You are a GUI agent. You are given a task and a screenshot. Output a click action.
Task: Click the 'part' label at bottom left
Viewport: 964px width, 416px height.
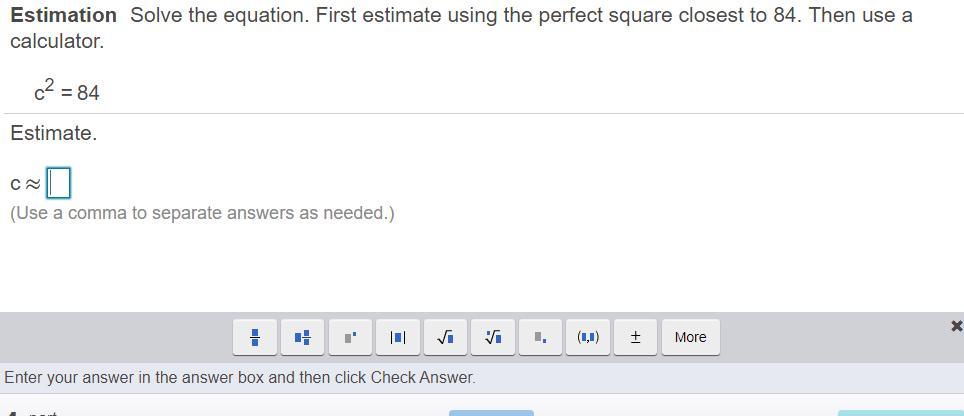[x=42, y=413]
